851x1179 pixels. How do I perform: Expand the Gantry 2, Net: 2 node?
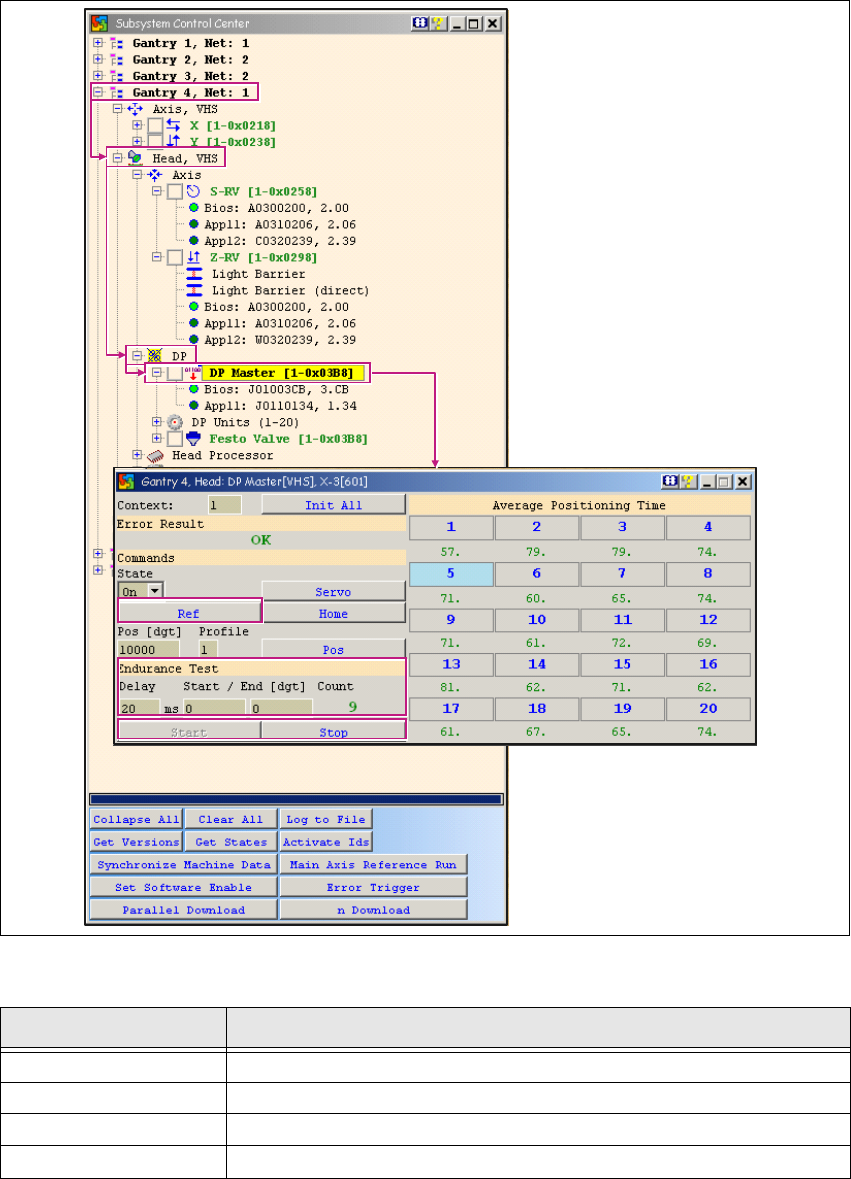pos(97,60)
